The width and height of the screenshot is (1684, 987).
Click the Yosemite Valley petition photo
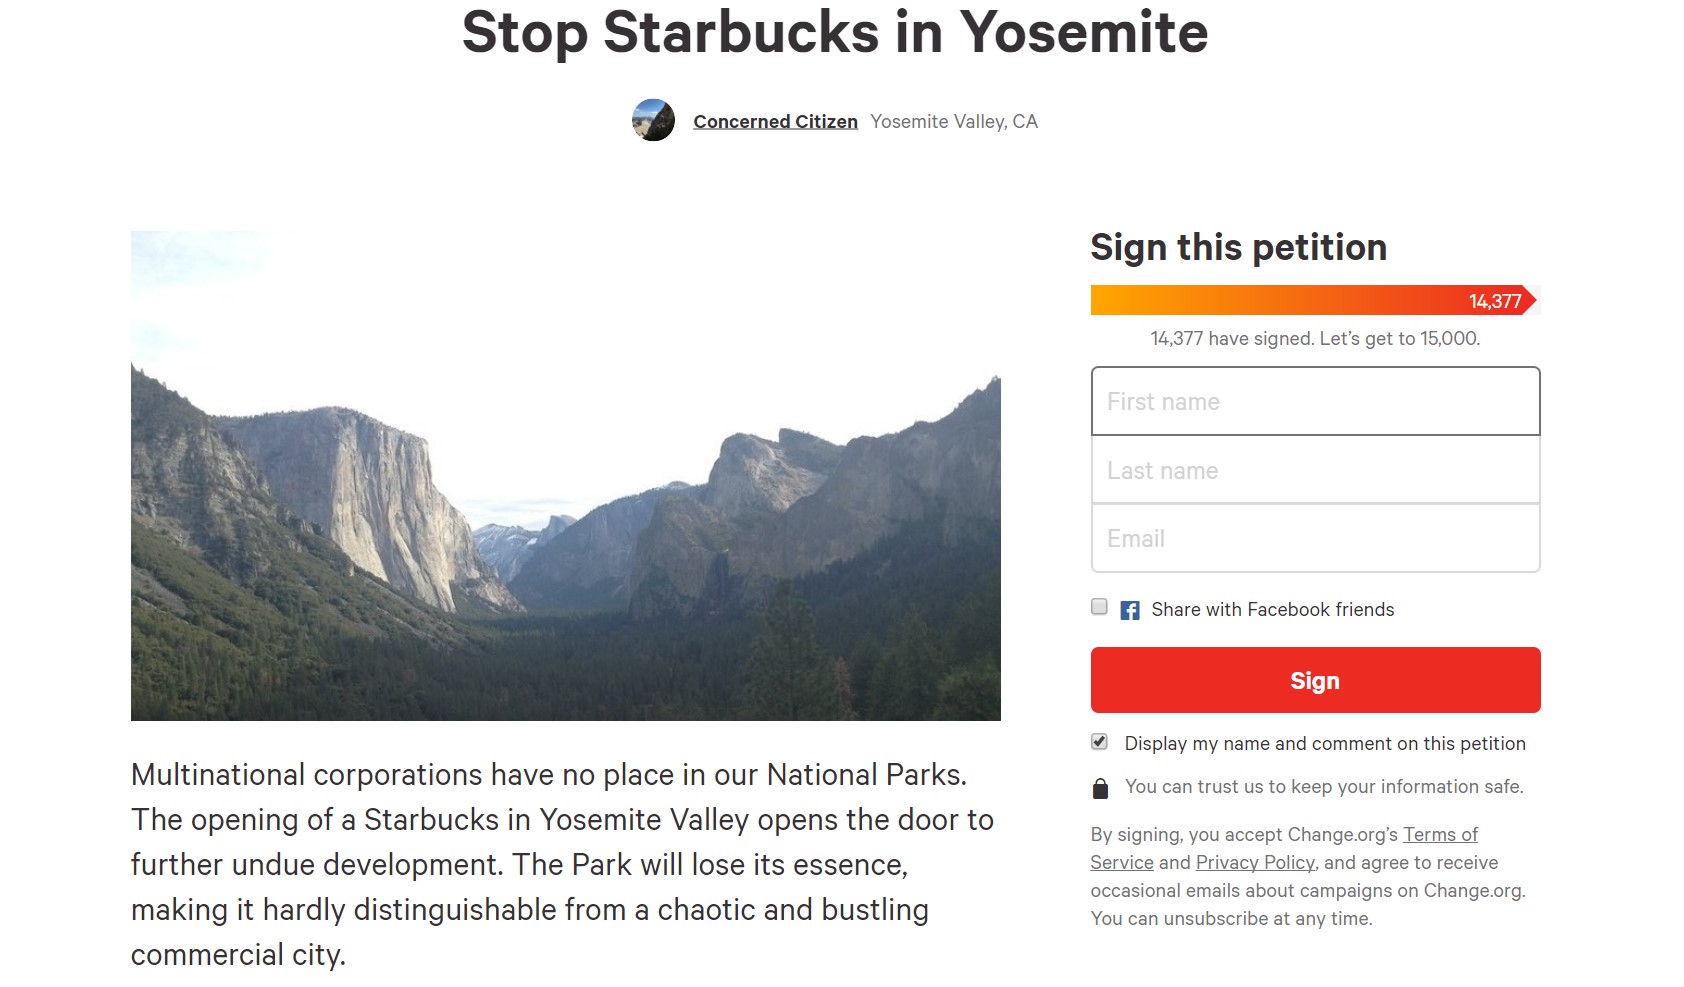565,476
